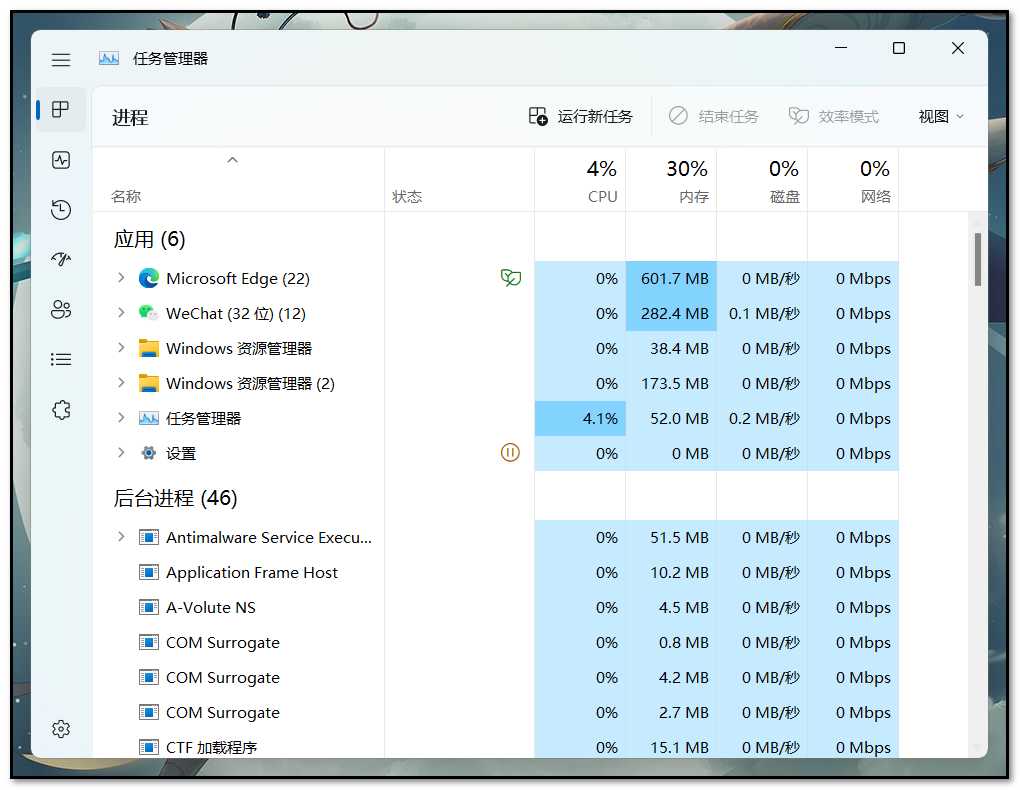
Task: Sort by 内存 column header
Action: [671, 180]
